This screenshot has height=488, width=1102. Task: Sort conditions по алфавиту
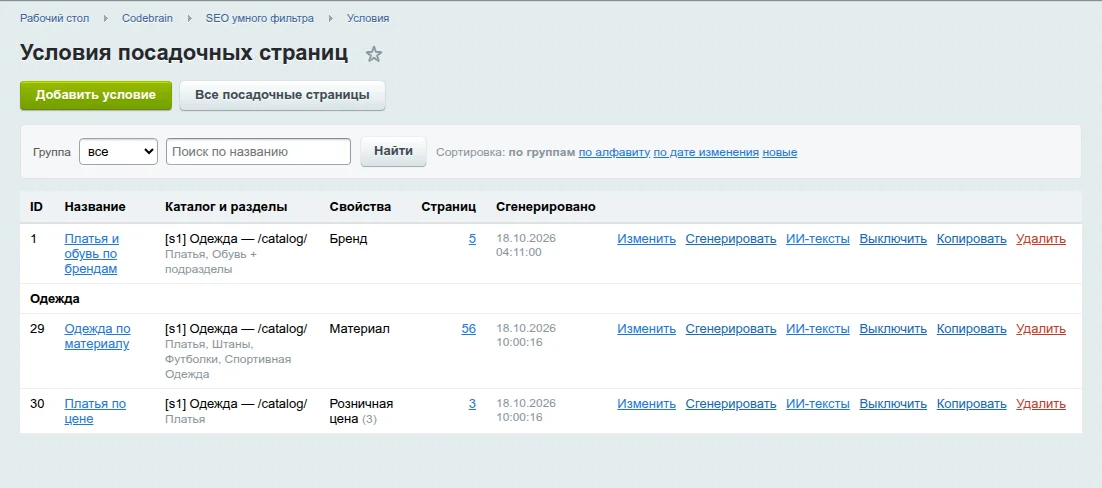614,152
